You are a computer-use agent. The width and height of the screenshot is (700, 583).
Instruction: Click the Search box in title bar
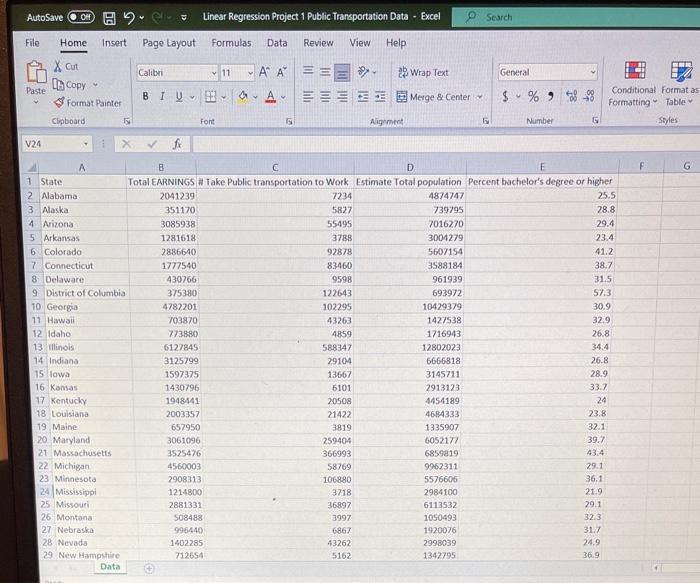[x=576, y=17]
